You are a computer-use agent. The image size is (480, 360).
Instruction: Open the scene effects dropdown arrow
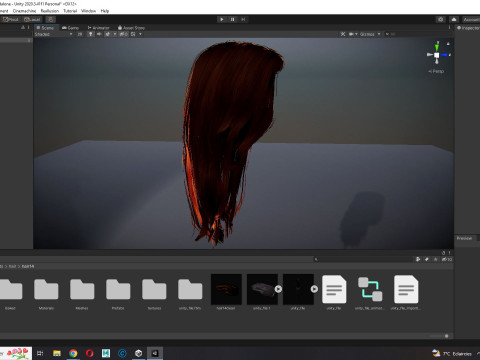(115, 34)
